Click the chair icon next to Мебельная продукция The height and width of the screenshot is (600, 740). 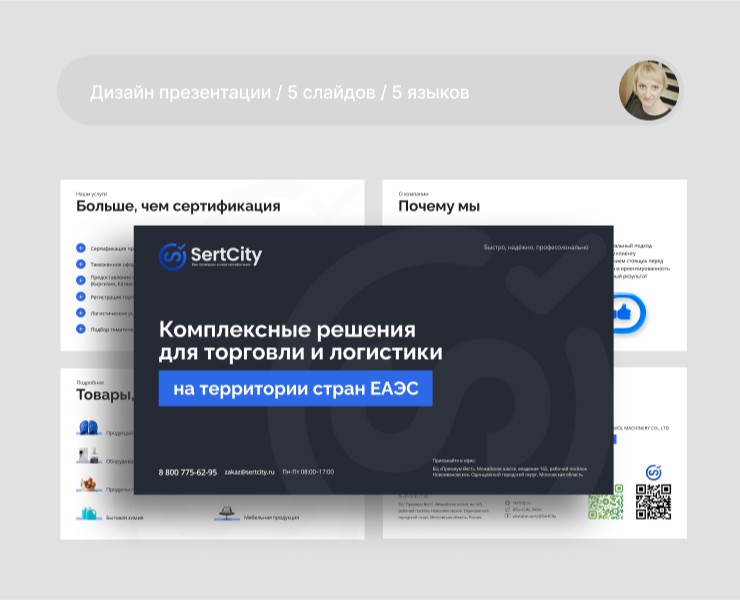pyautogui.click(x=227, y=513)
